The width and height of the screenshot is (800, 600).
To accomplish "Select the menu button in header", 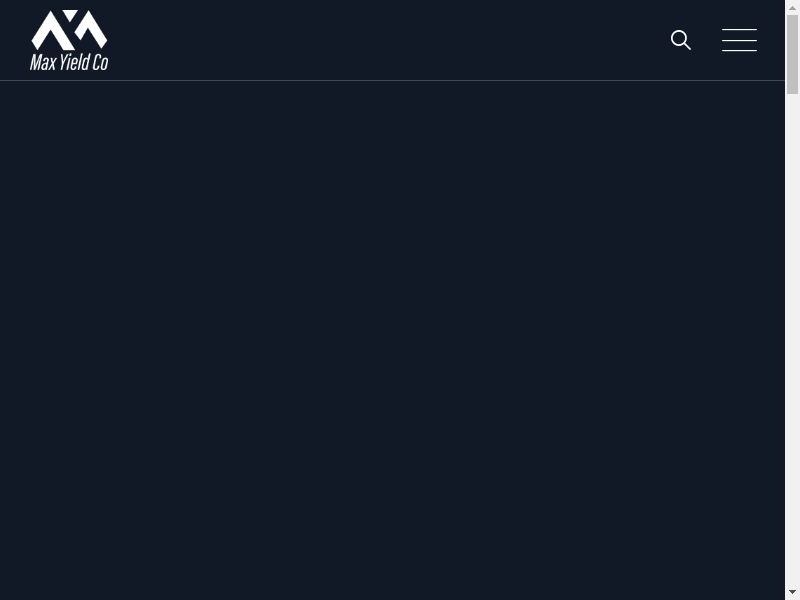I will (x=739, y=40).
